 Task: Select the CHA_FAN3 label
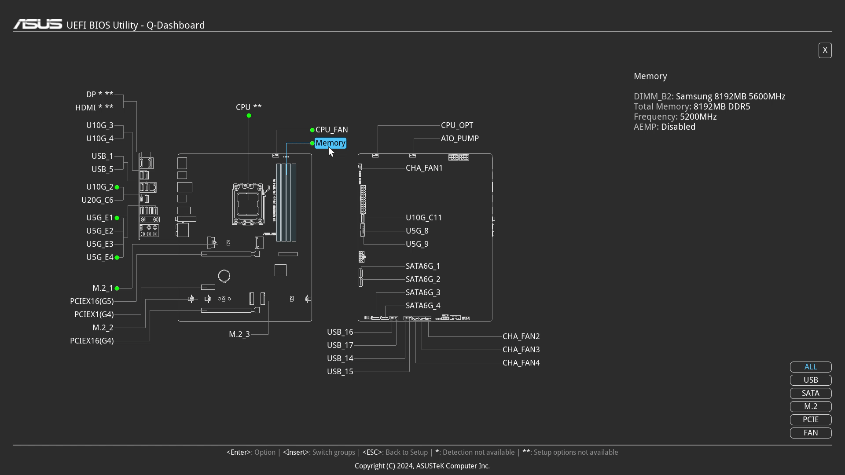(521, 349)
